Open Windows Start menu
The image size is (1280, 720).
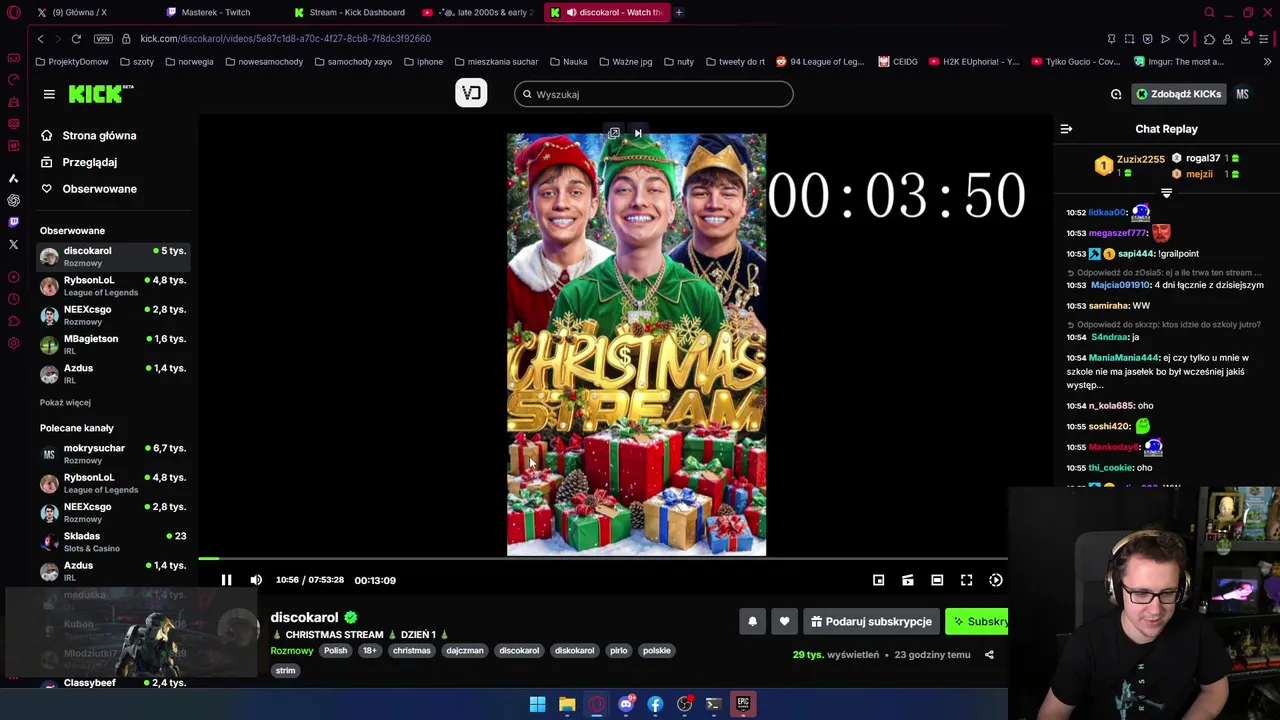tap(537, 704)
